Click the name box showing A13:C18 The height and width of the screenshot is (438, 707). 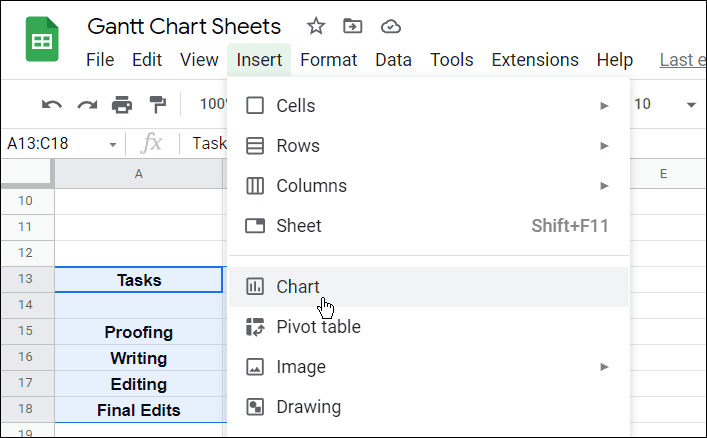(x=38, y=143)
